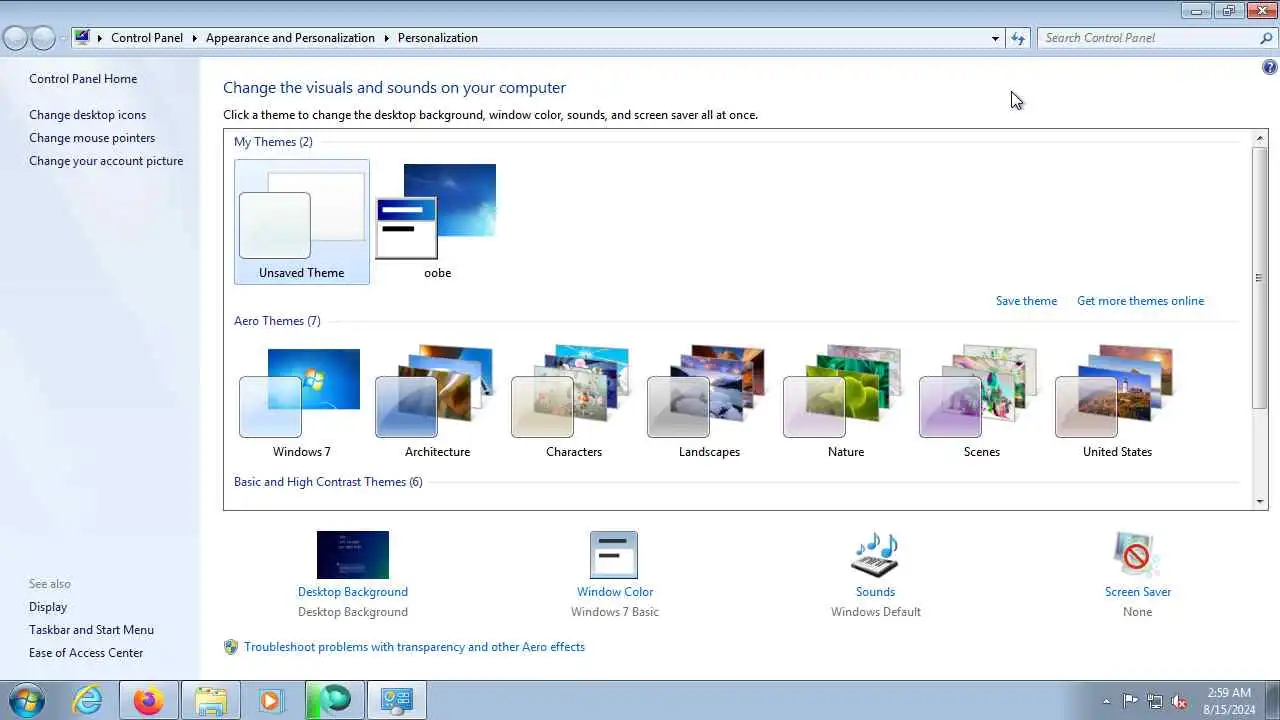Open Change mouse pointers
The height and width of the screenshot is (720, 1280).
(x=92, y=138)
